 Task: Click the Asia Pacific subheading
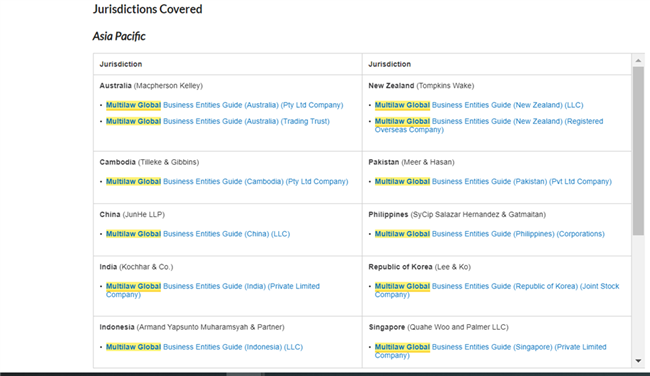pos(119,36)
